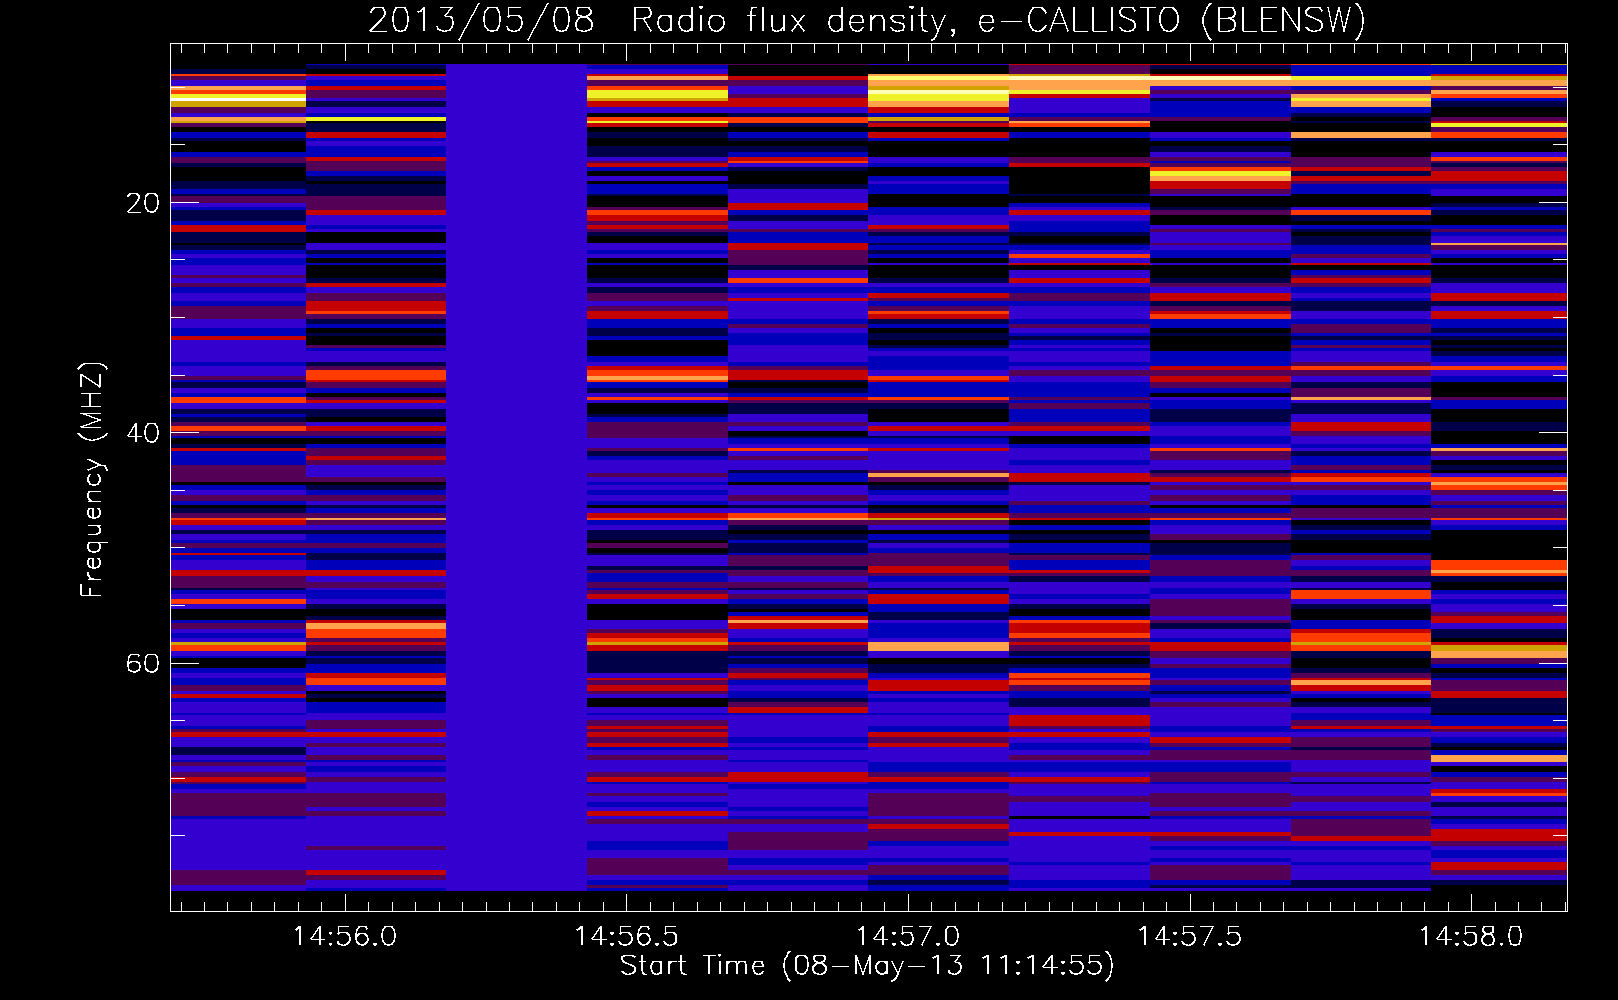Click the 40 MHz frequency tick label
This screenshot has width=1618, height=1000.
point(142,433)
